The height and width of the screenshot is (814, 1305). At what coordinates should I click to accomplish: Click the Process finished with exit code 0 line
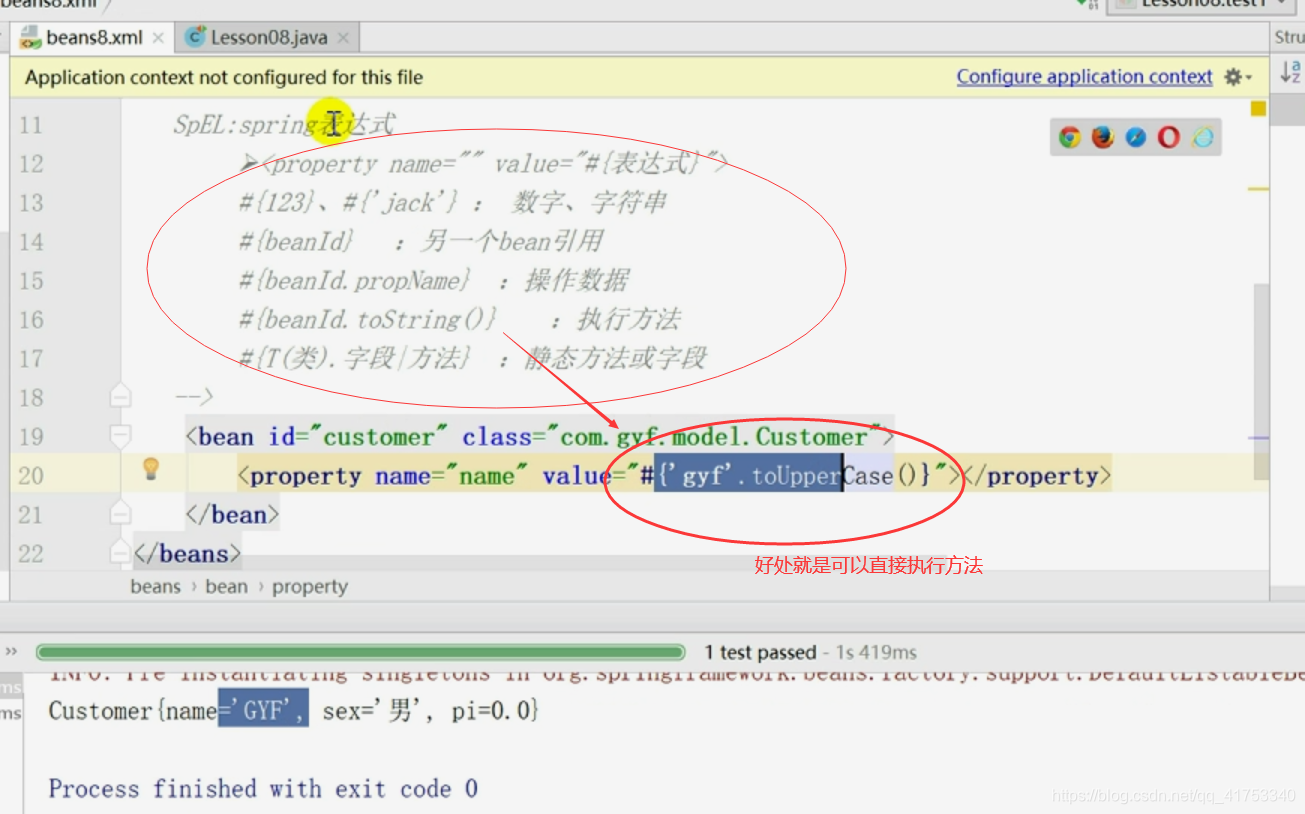(x=263, y=788)
